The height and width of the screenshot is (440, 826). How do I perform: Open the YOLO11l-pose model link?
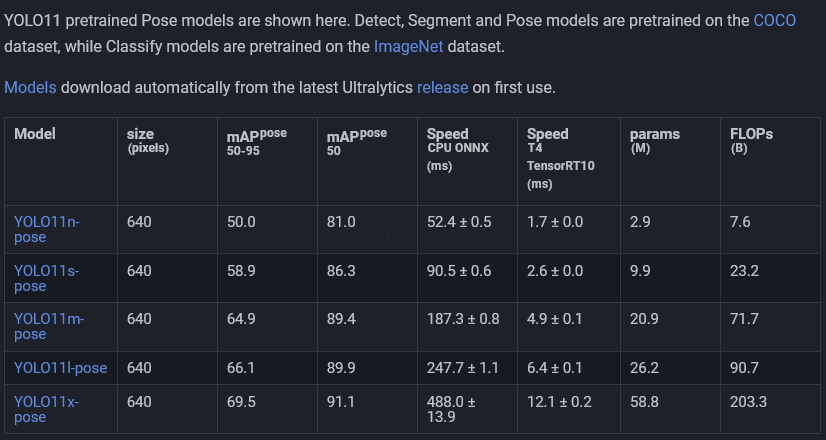tap(61, 368)
